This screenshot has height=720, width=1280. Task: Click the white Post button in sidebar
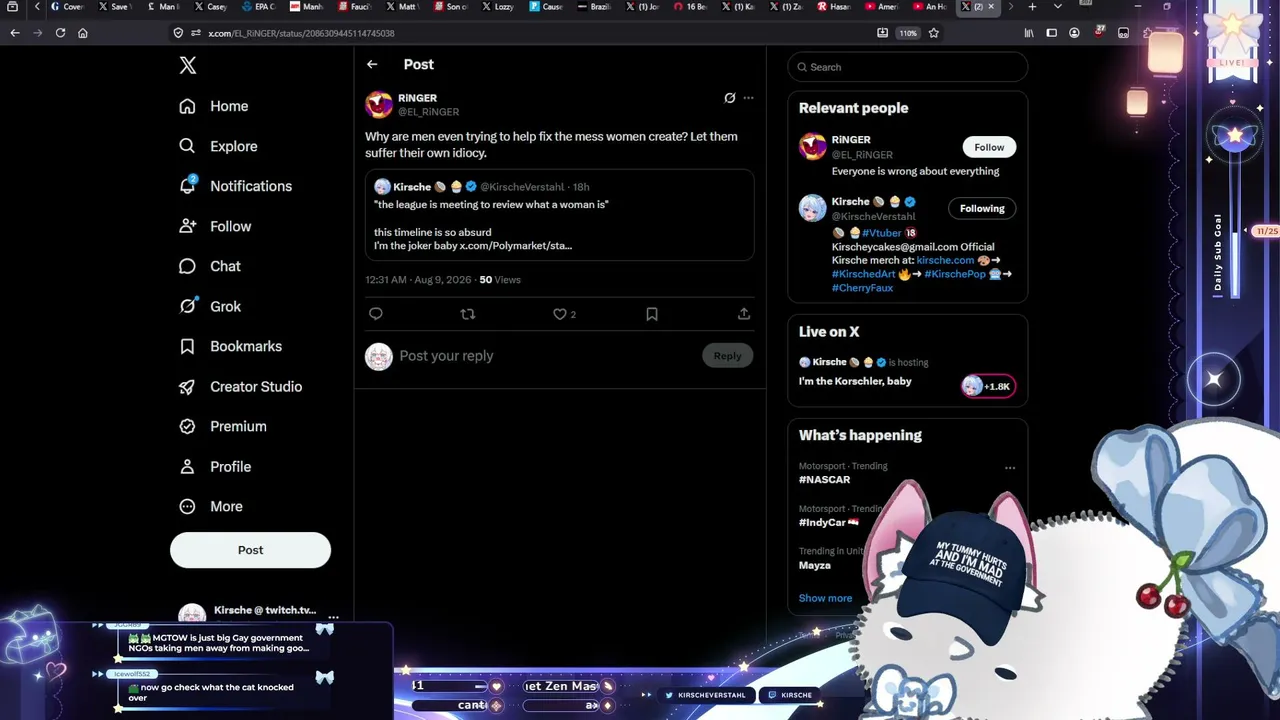tap(250, 550)
